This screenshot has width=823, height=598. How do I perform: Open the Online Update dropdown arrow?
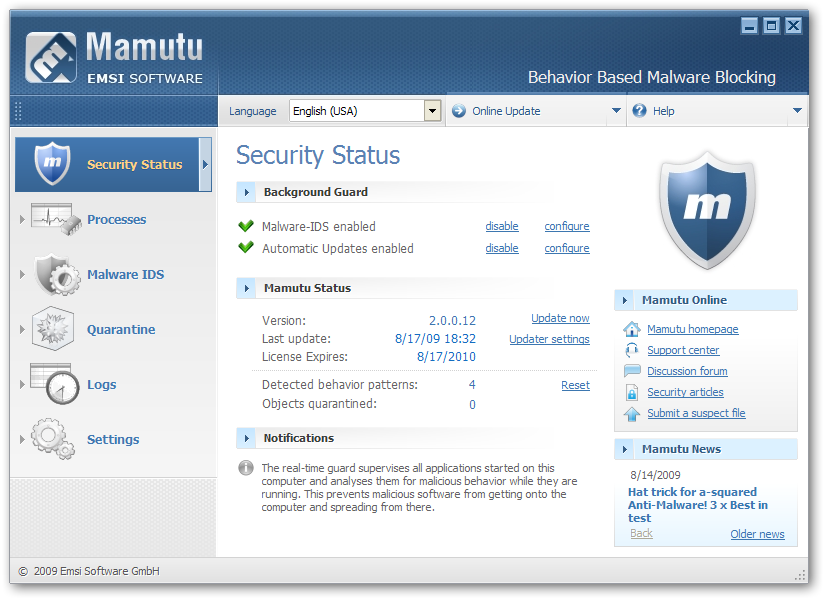click(616, 111)
